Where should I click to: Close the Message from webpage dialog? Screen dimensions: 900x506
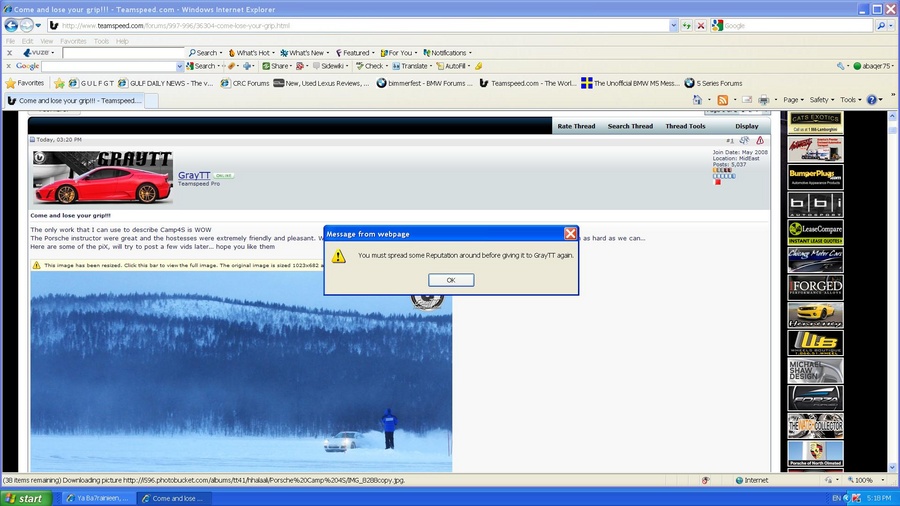coord(570,234)
